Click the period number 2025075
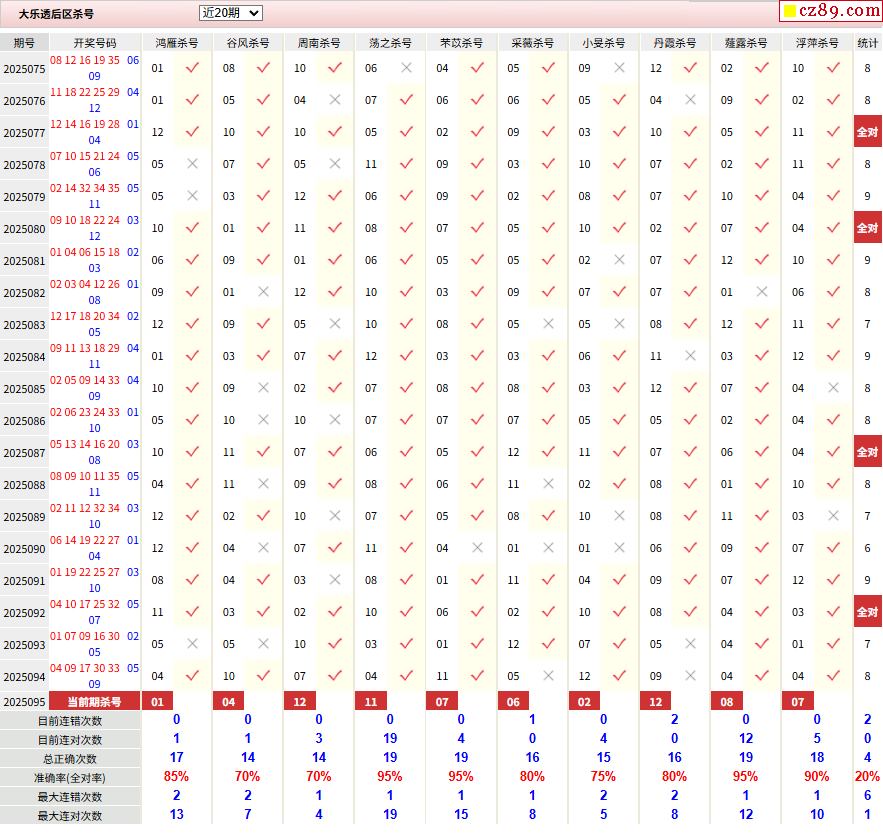The height and width of the screenshot is (834, 883). pos(24,69)
